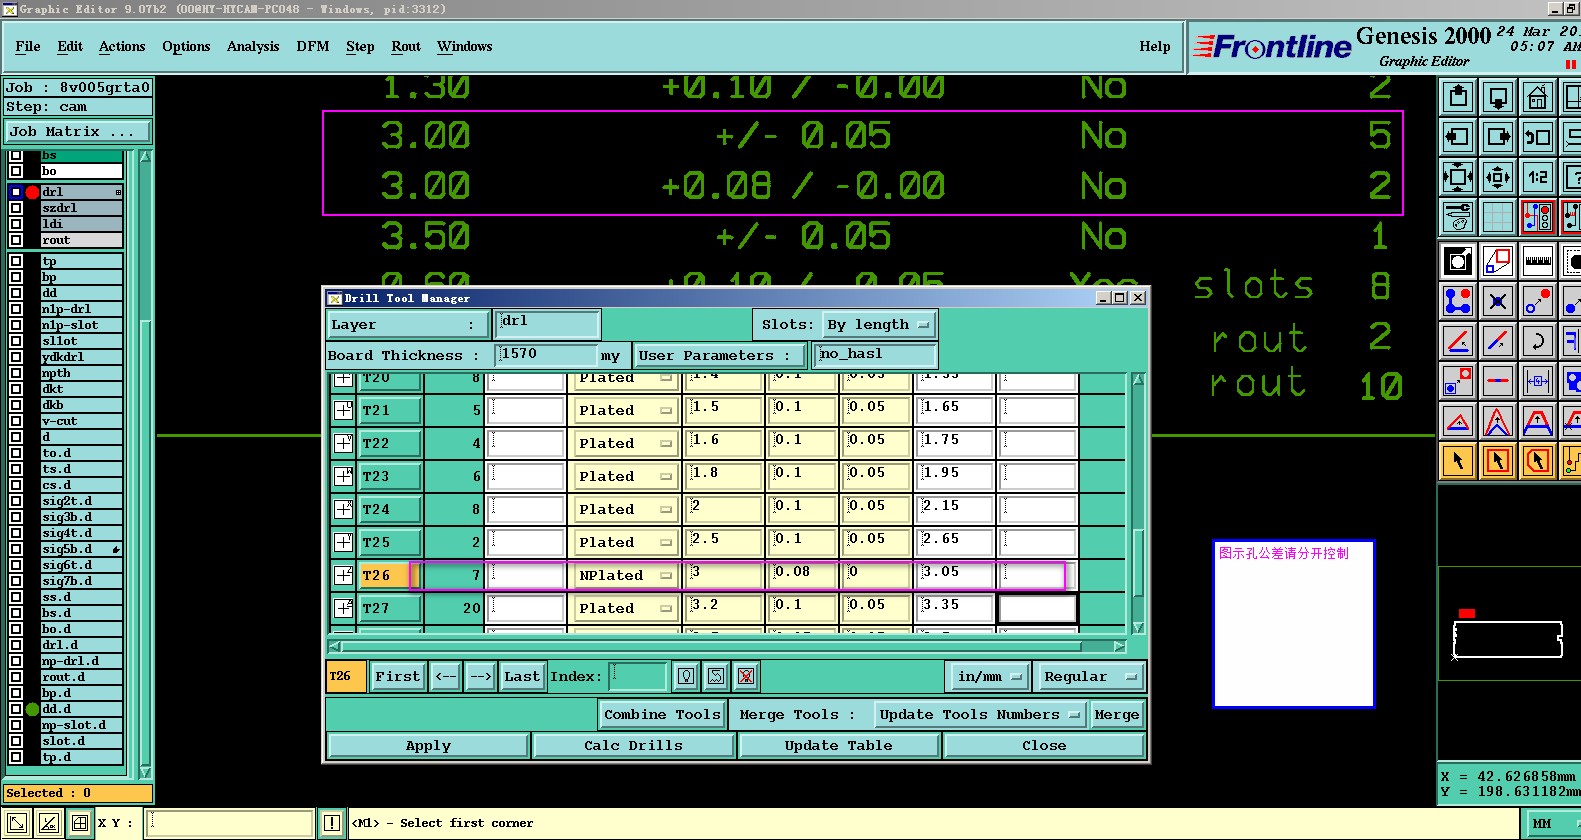
Task: Open the Plated type dropdown for T21
Action: pos(626,410)
